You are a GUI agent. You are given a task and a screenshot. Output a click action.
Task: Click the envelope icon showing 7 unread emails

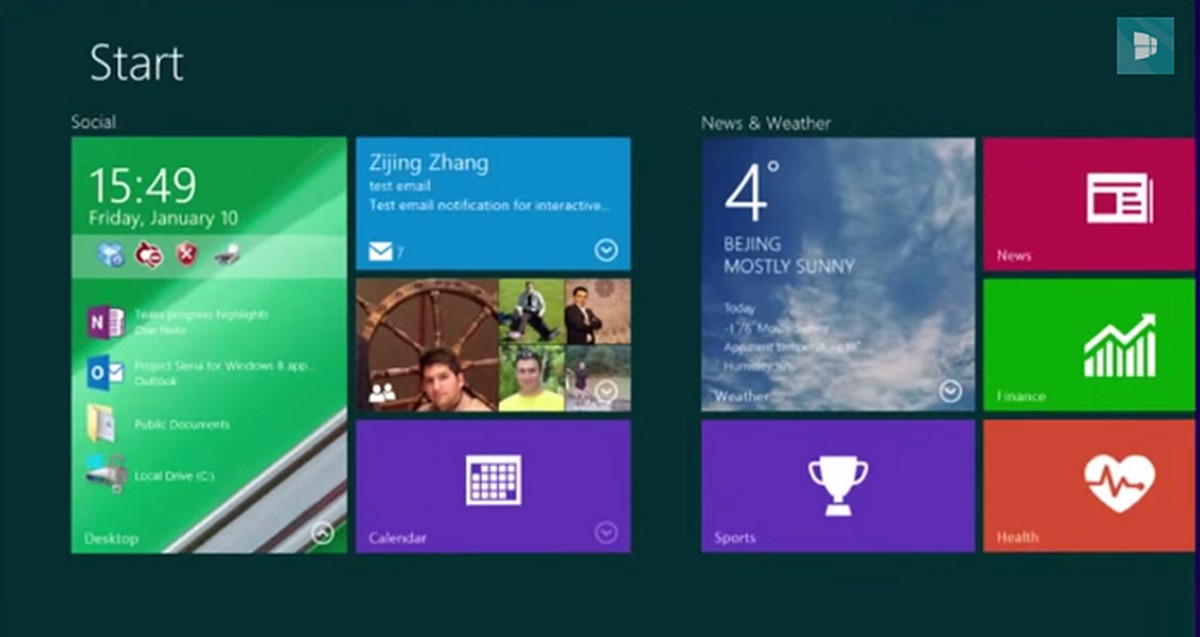pos(383,251)
